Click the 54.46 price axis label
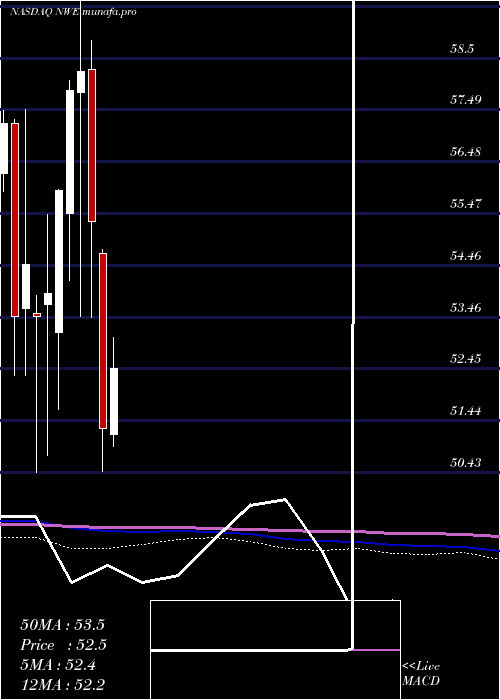The image size is (500, 700). point(466,256)
